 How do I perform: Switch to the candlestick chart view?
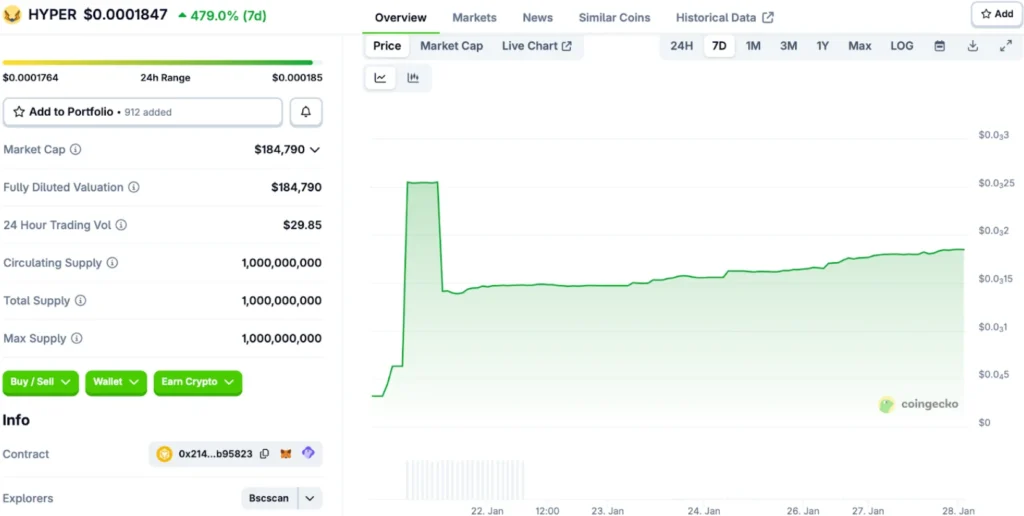tap(413, 78)
